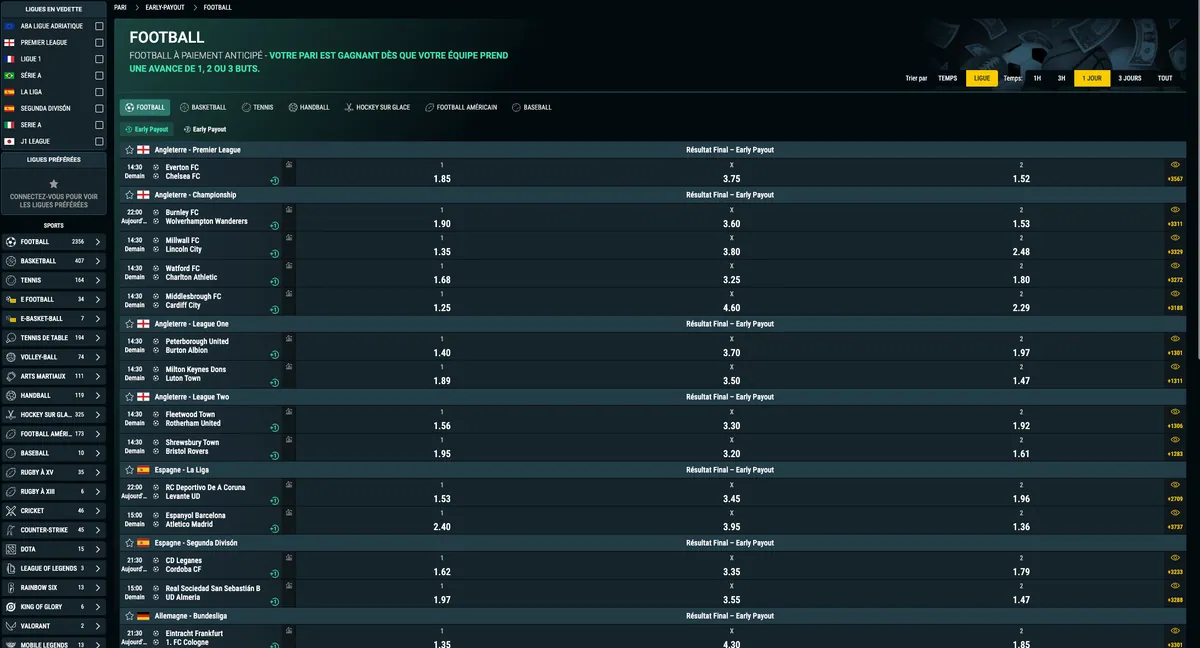
Task: Expand the Tennis sport chevron
Action: click(x=98, y=280)
